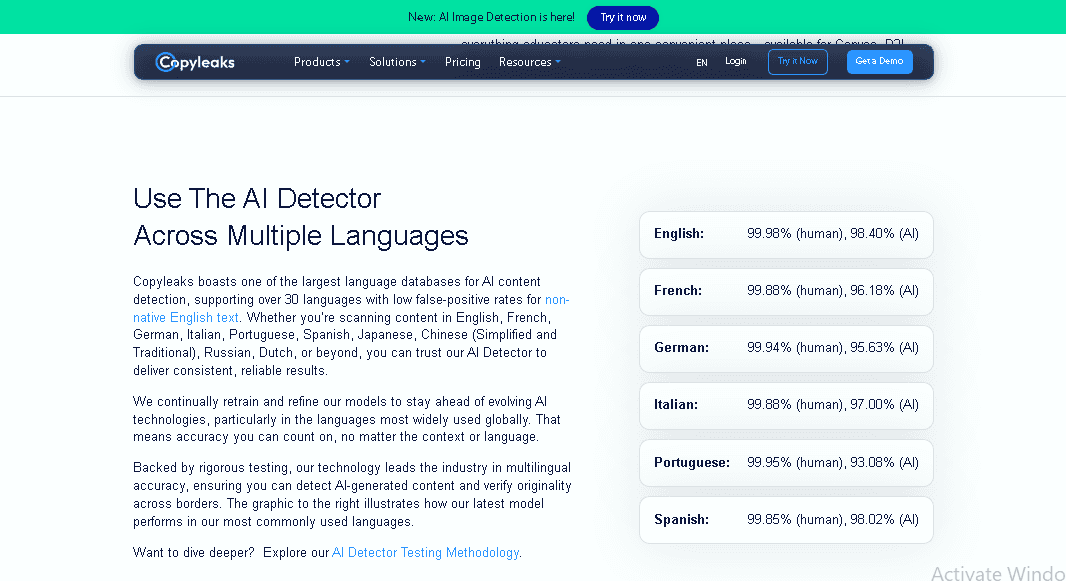Open the Products dropdown menu
Screen dimensions: 1066x581
(320, 62)
